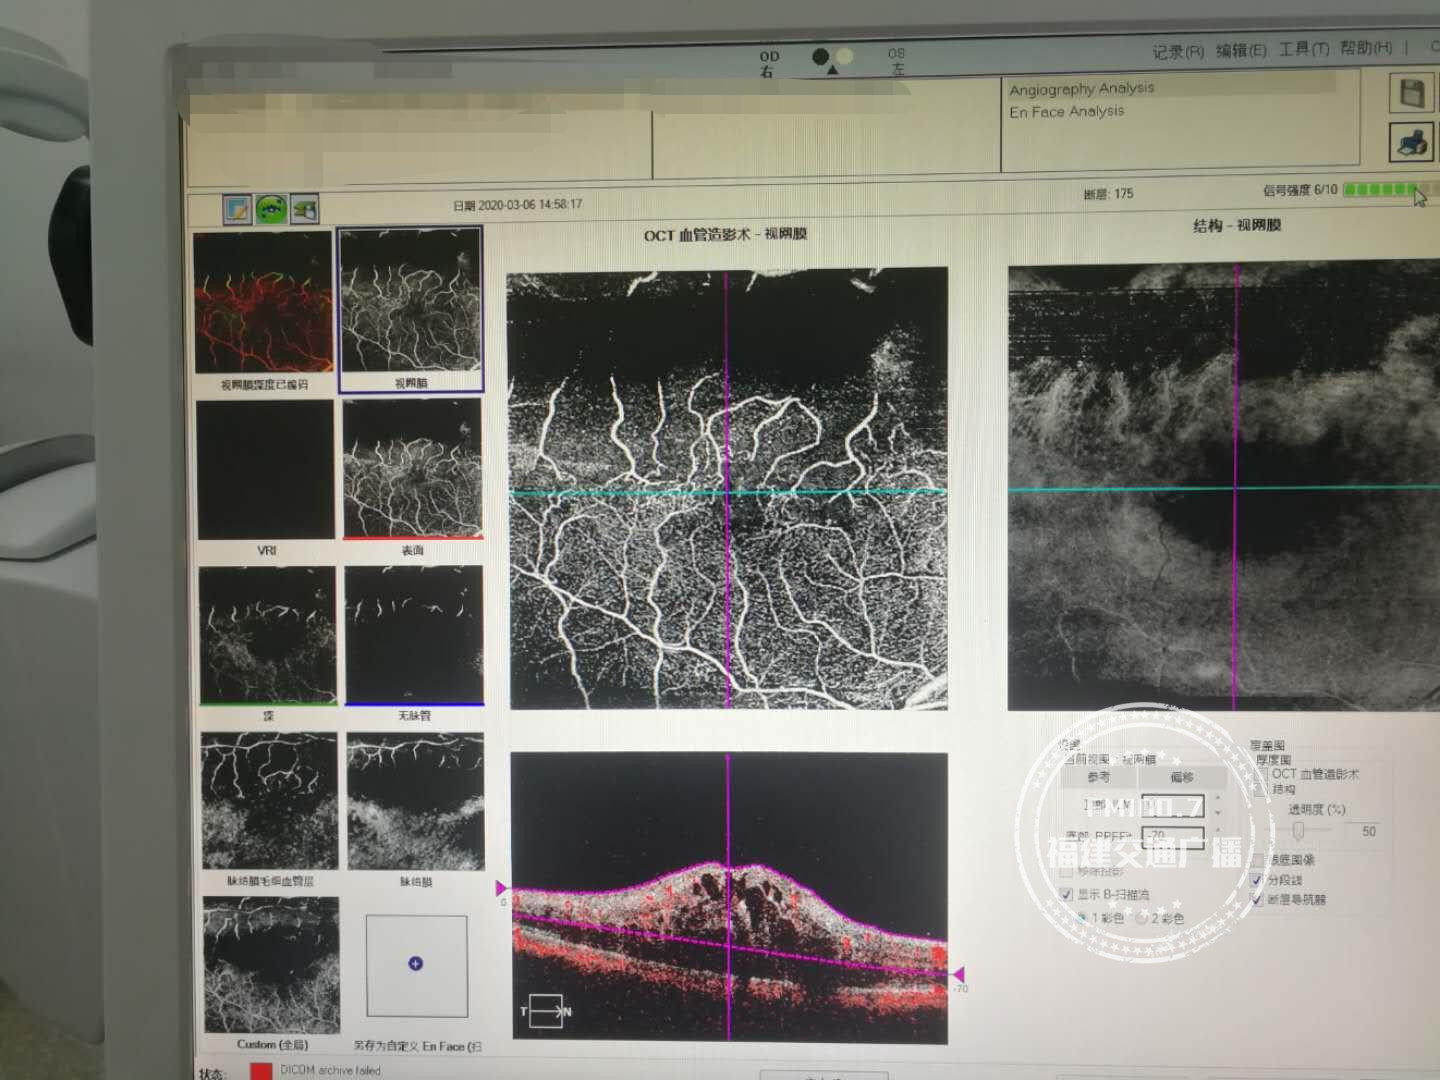
Task: Click the 信号强度 6/10 label
Action: point(1300,190)
